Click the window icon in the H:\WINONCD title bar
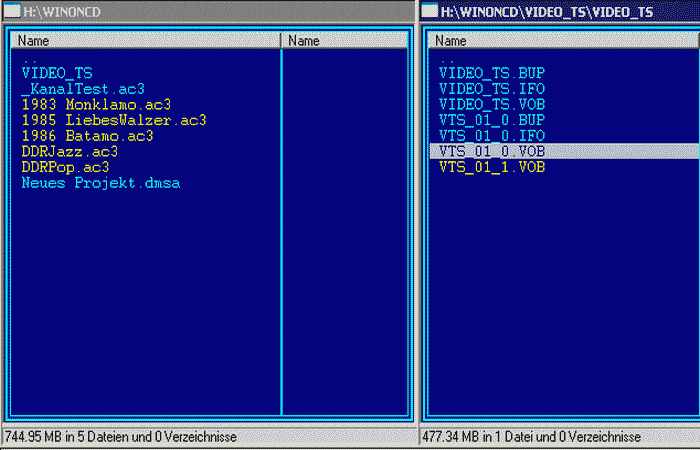This screenshot has height=450, width=700. coord(10,11)
